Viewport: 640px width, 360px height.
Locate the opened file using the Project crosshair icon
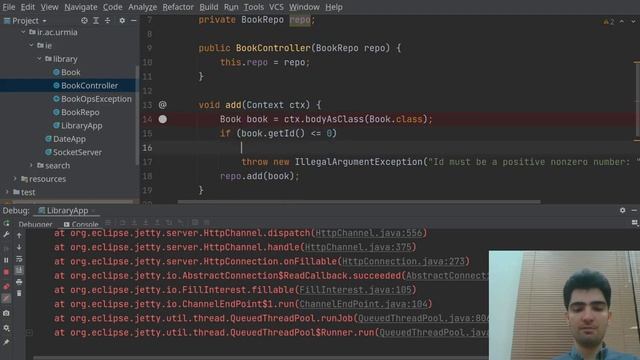pyautogui.click(x=84, y=20)
